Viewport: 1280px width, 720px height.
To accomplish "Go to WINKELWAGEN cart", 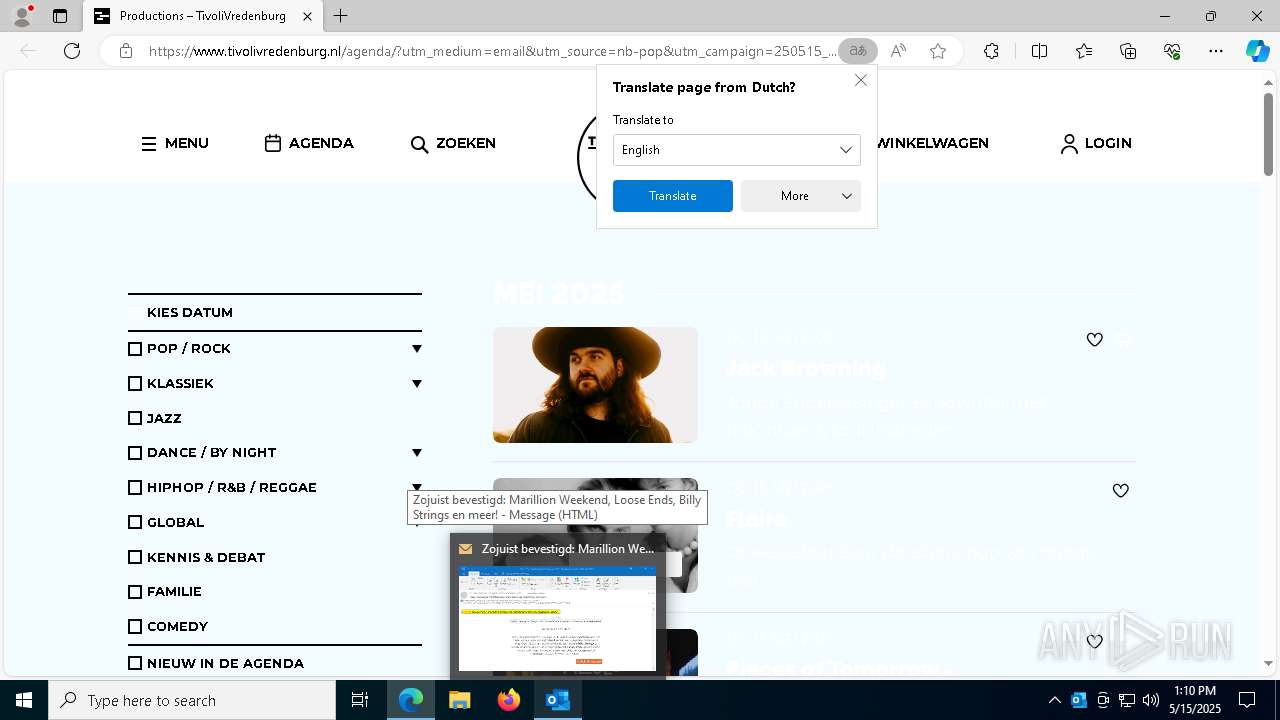I will [932, 144].
